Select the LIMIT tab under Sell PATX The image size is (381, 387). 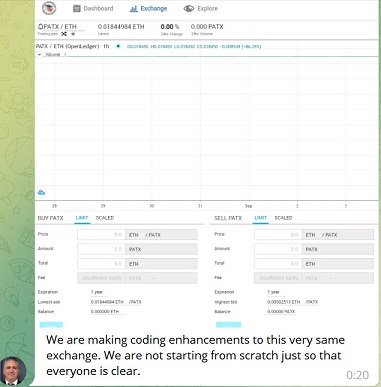point(261,218)
